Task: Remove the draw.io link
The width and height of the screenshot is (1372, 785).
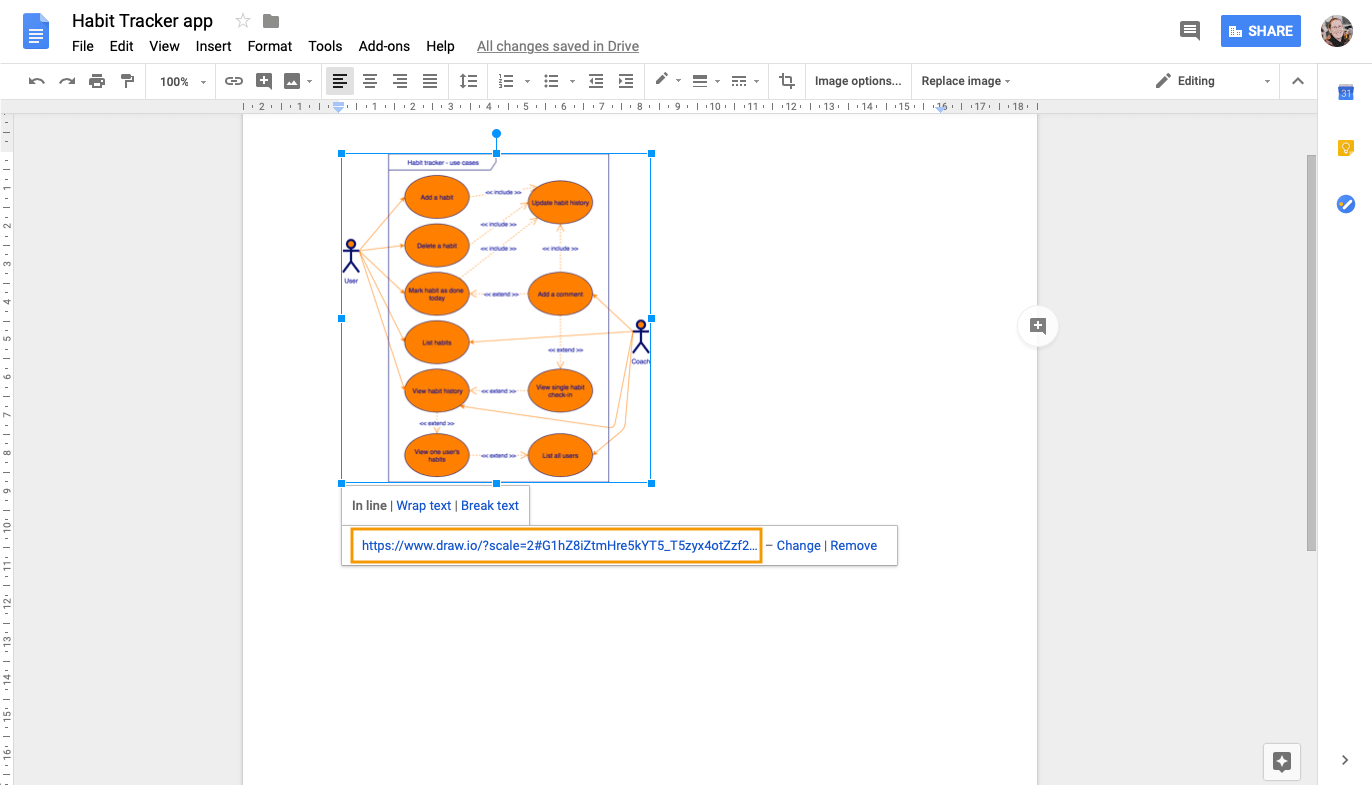Action: pos(853,545)
